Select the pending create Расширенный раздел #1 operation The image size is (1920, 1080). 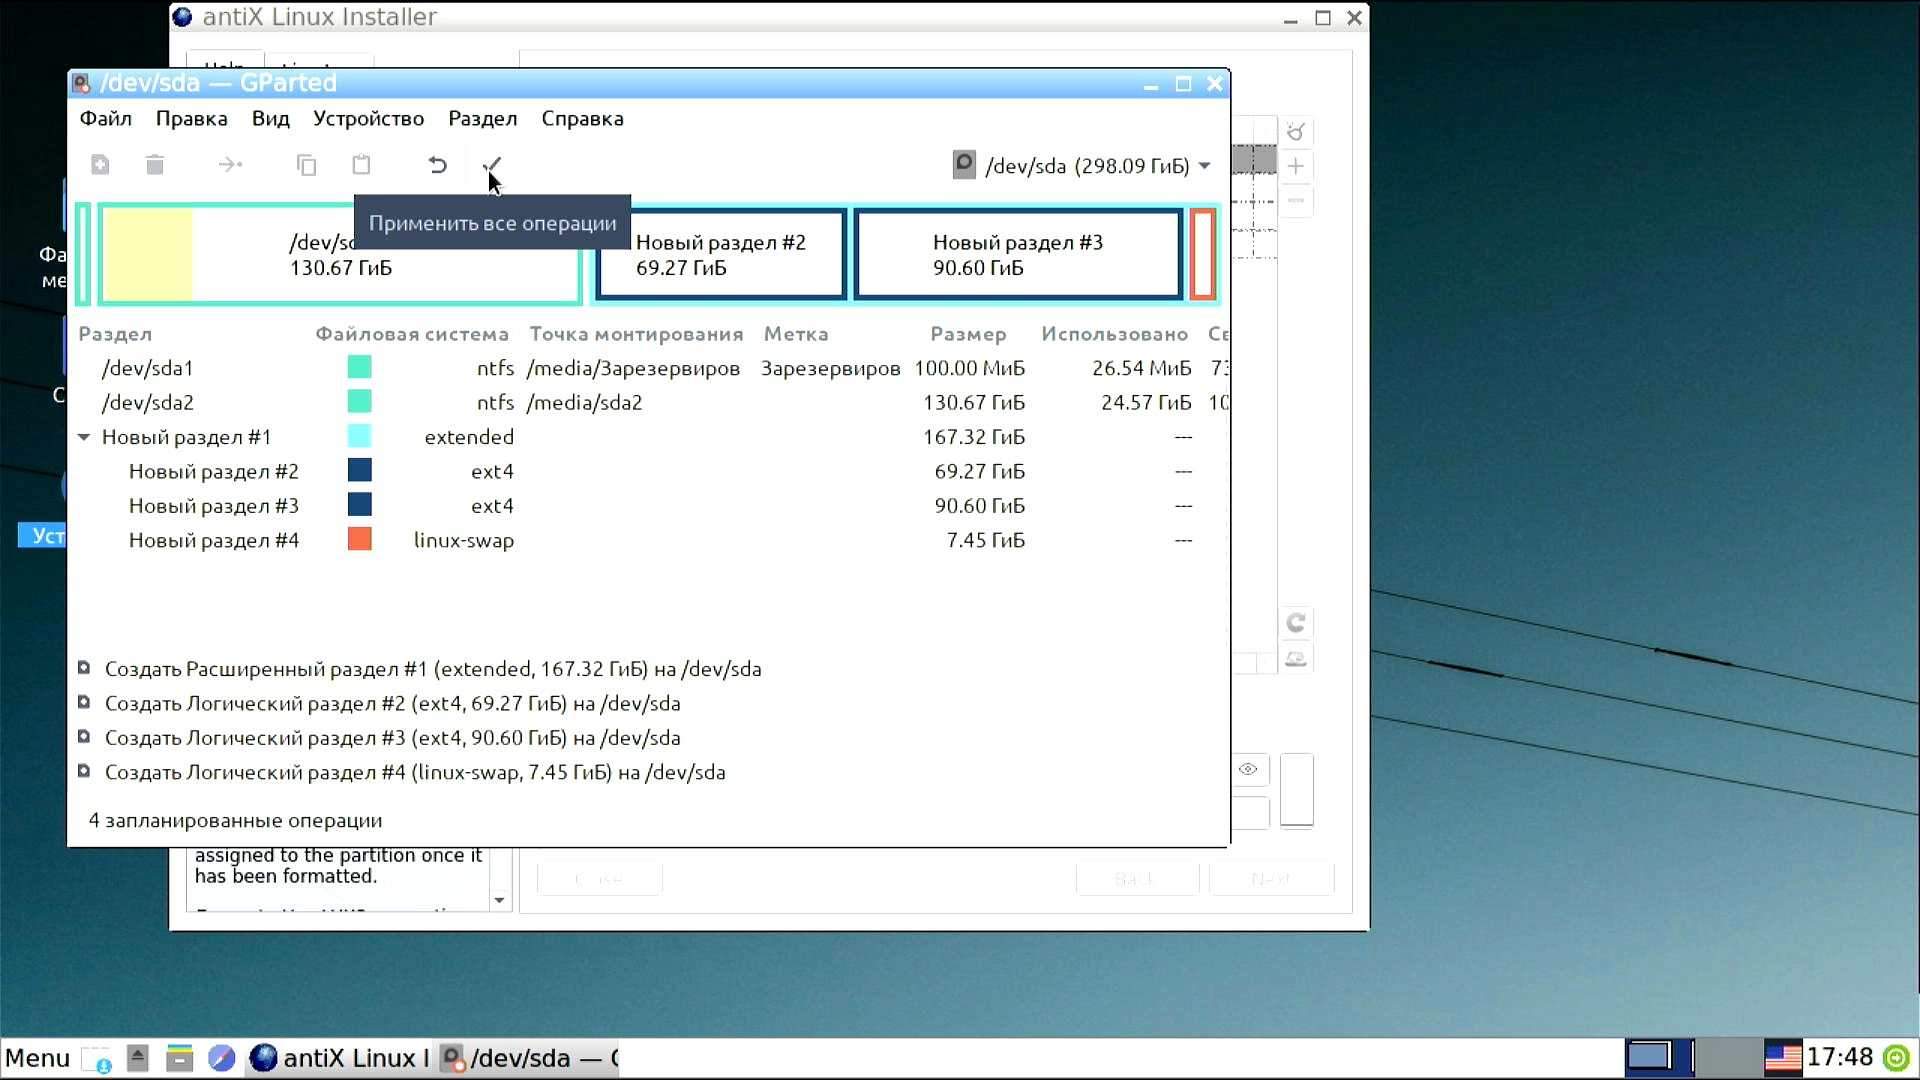(433, 669)
